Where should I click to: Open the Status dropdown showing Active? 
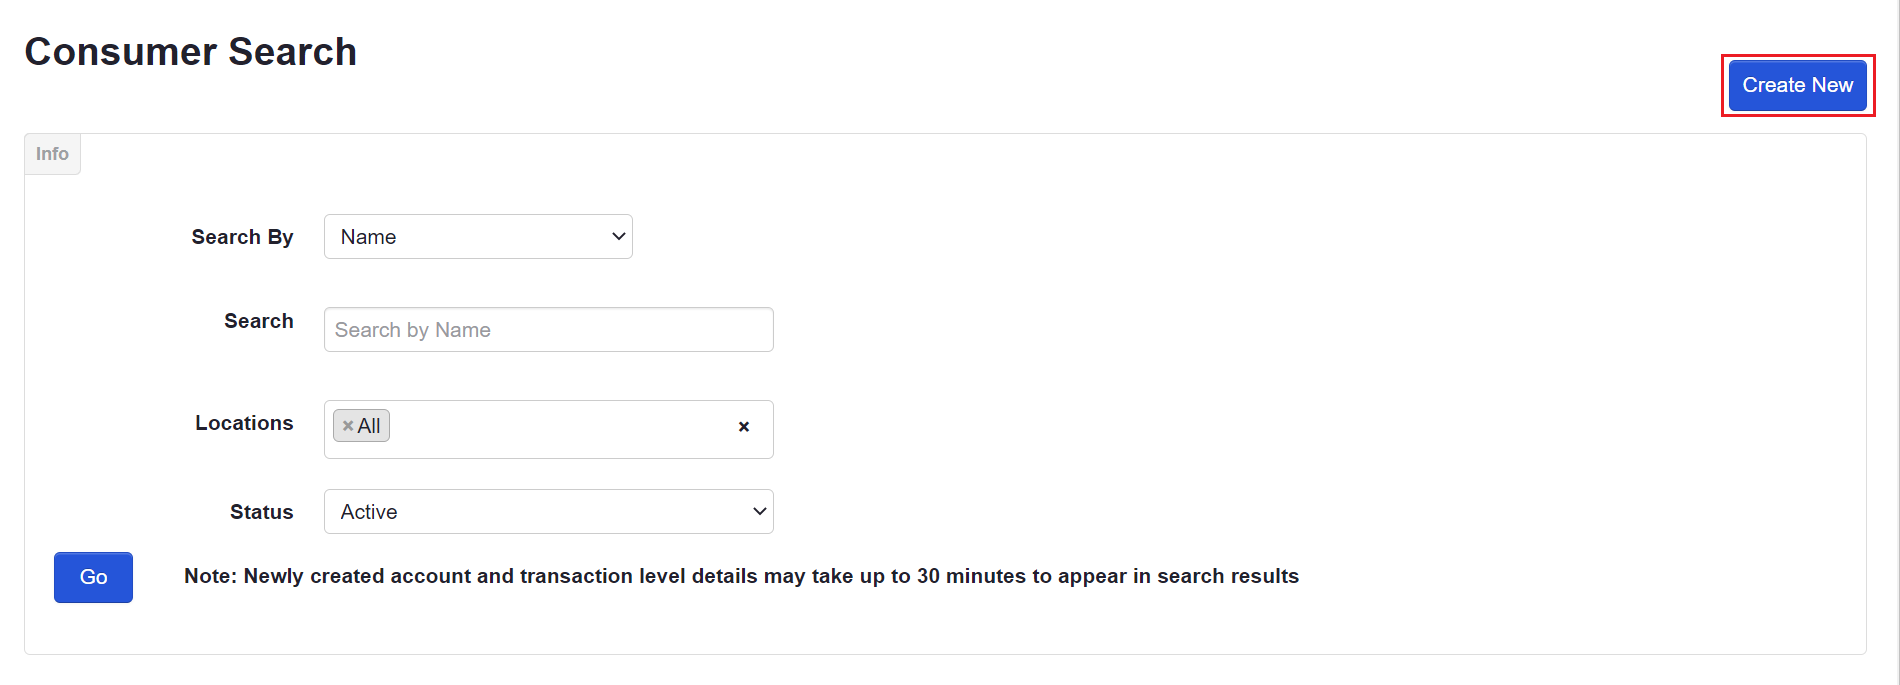point(548,512)
